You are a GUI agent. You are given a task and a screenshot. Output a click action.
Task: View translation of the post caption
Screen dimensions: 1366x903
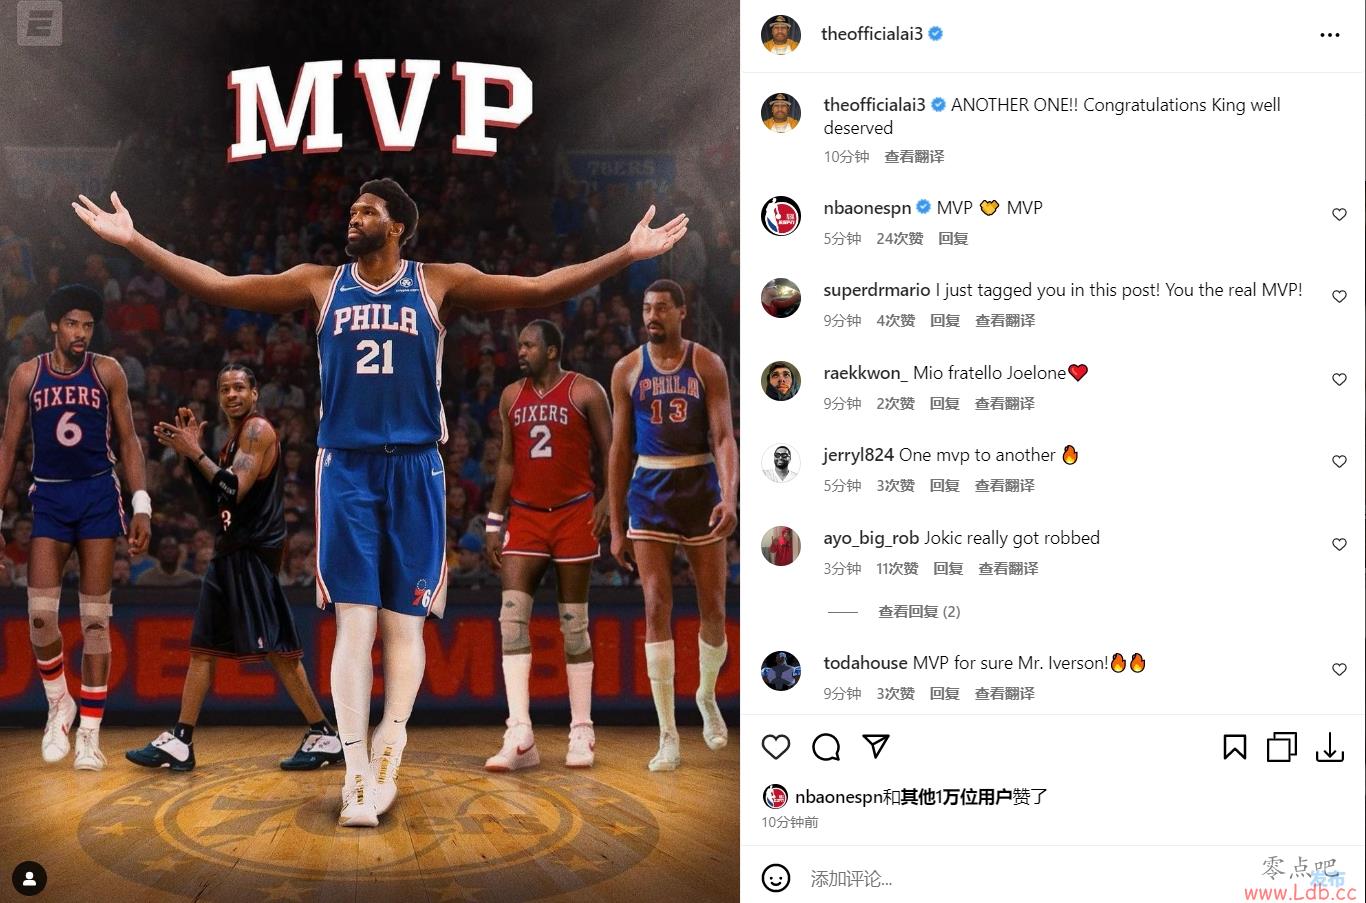(x=914, y=157)
